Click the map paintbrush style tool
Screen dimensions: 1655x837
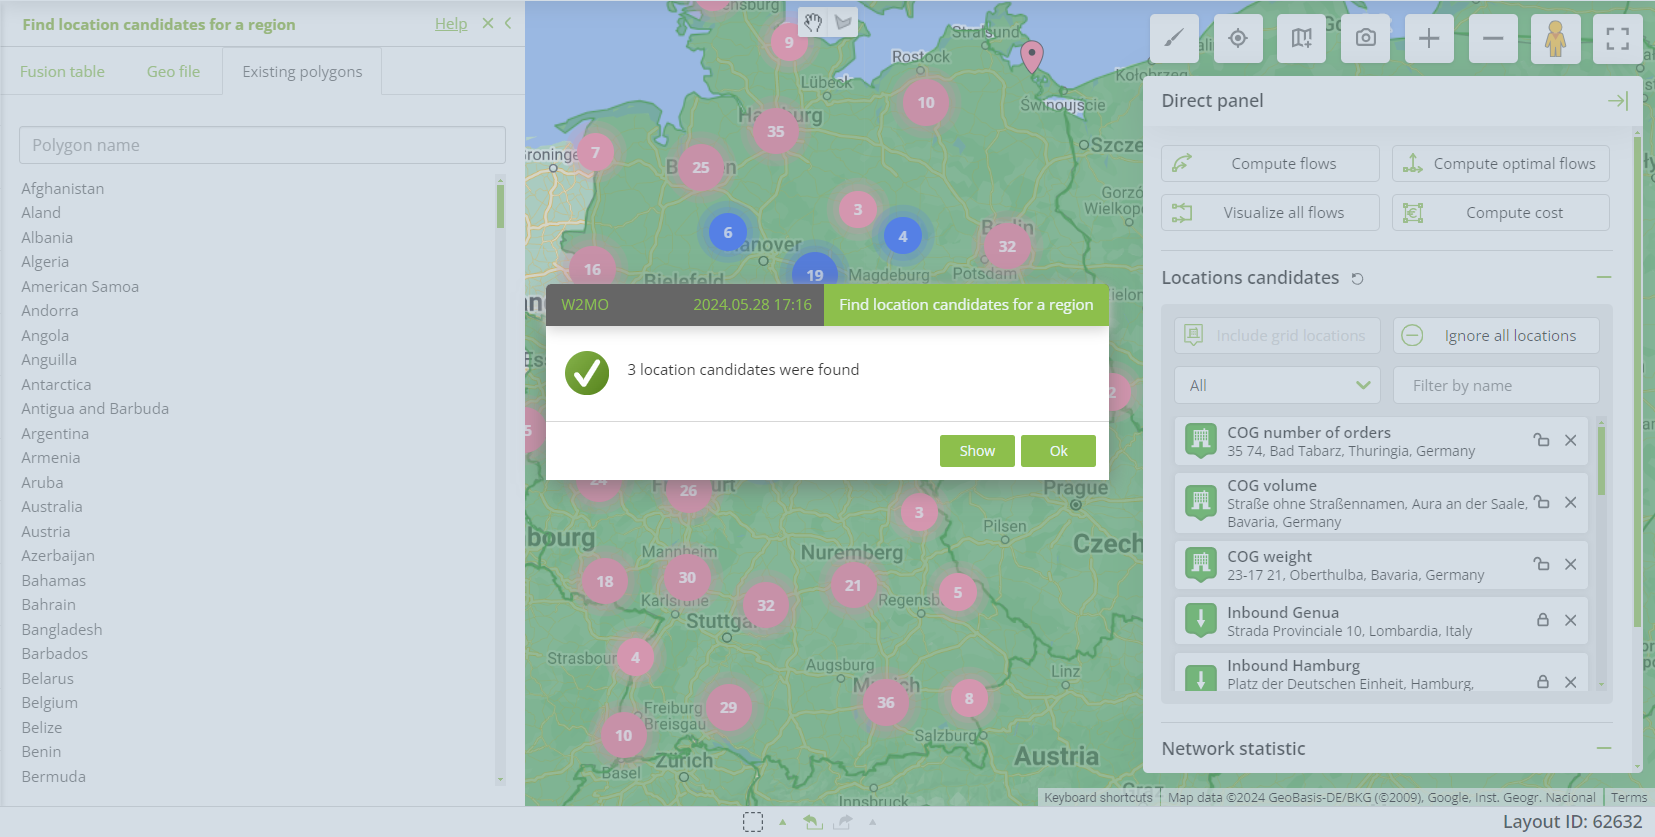tap(1174, 39)
